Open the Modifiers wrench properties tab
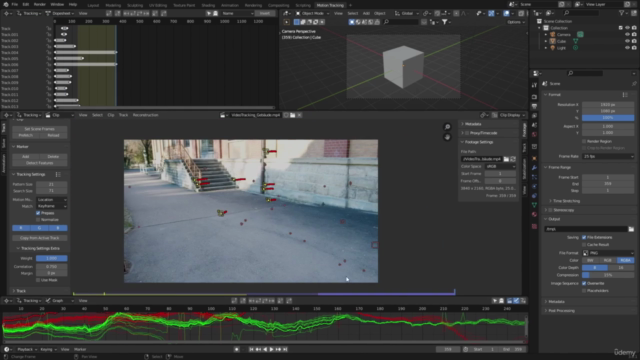Image resolution: width=640 pixels, height=360 pixels. tap(534, 168)
